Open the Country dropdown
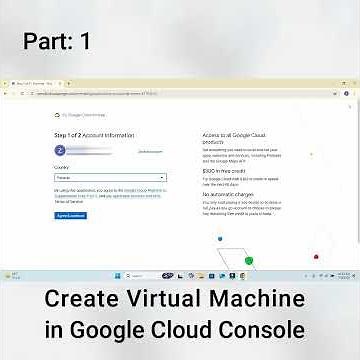This screenshot has height=360, width=360. point(110,178)
